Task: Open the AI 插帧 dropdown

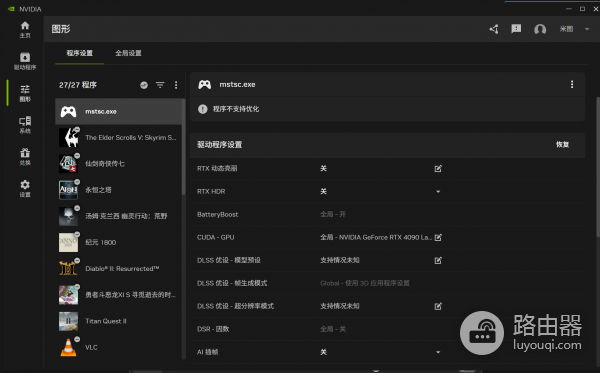Action: (x=438, y=352)
